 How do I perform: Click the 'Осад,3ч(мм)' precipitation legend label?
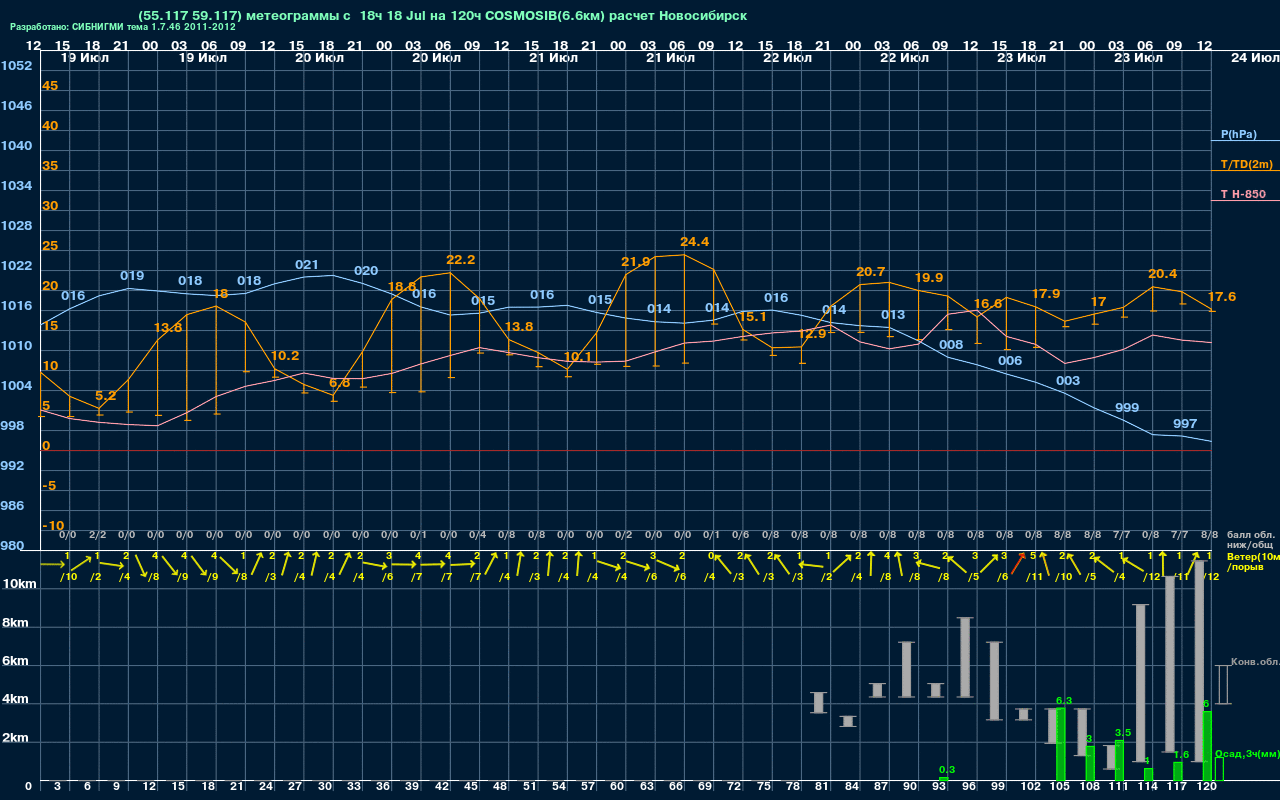pyautogui.click(x=1247, y=754)
